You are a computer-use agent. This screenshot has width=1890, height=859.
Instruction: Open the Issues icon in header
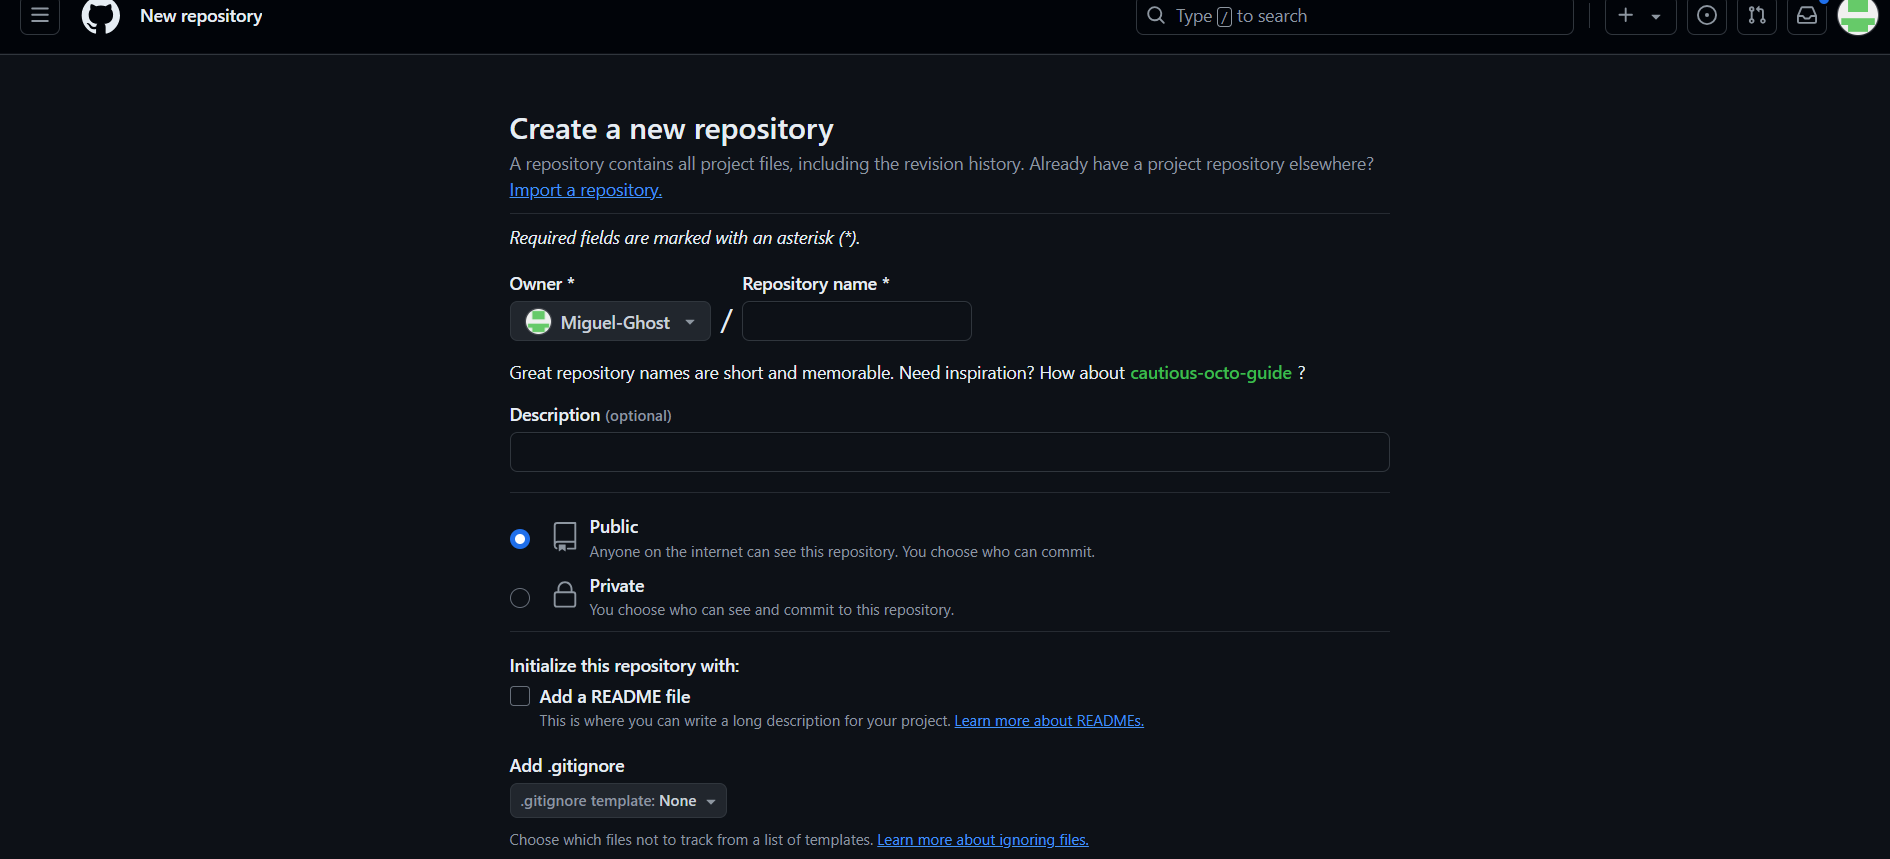[x=1707, y=15]
